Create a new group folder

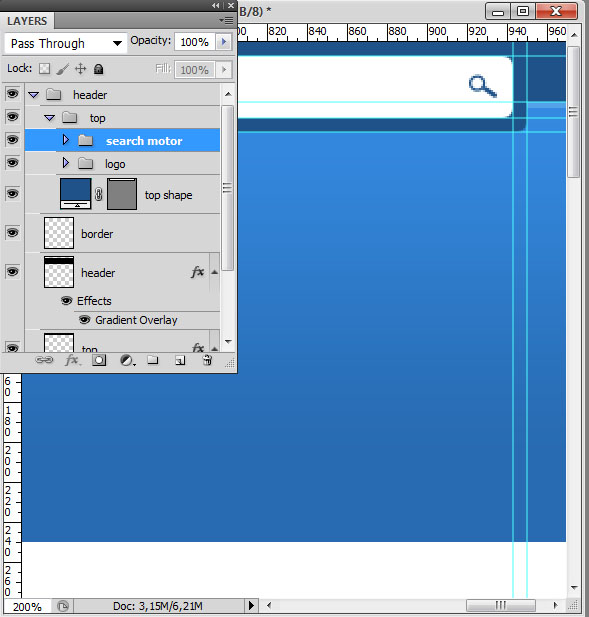point(153,360)
